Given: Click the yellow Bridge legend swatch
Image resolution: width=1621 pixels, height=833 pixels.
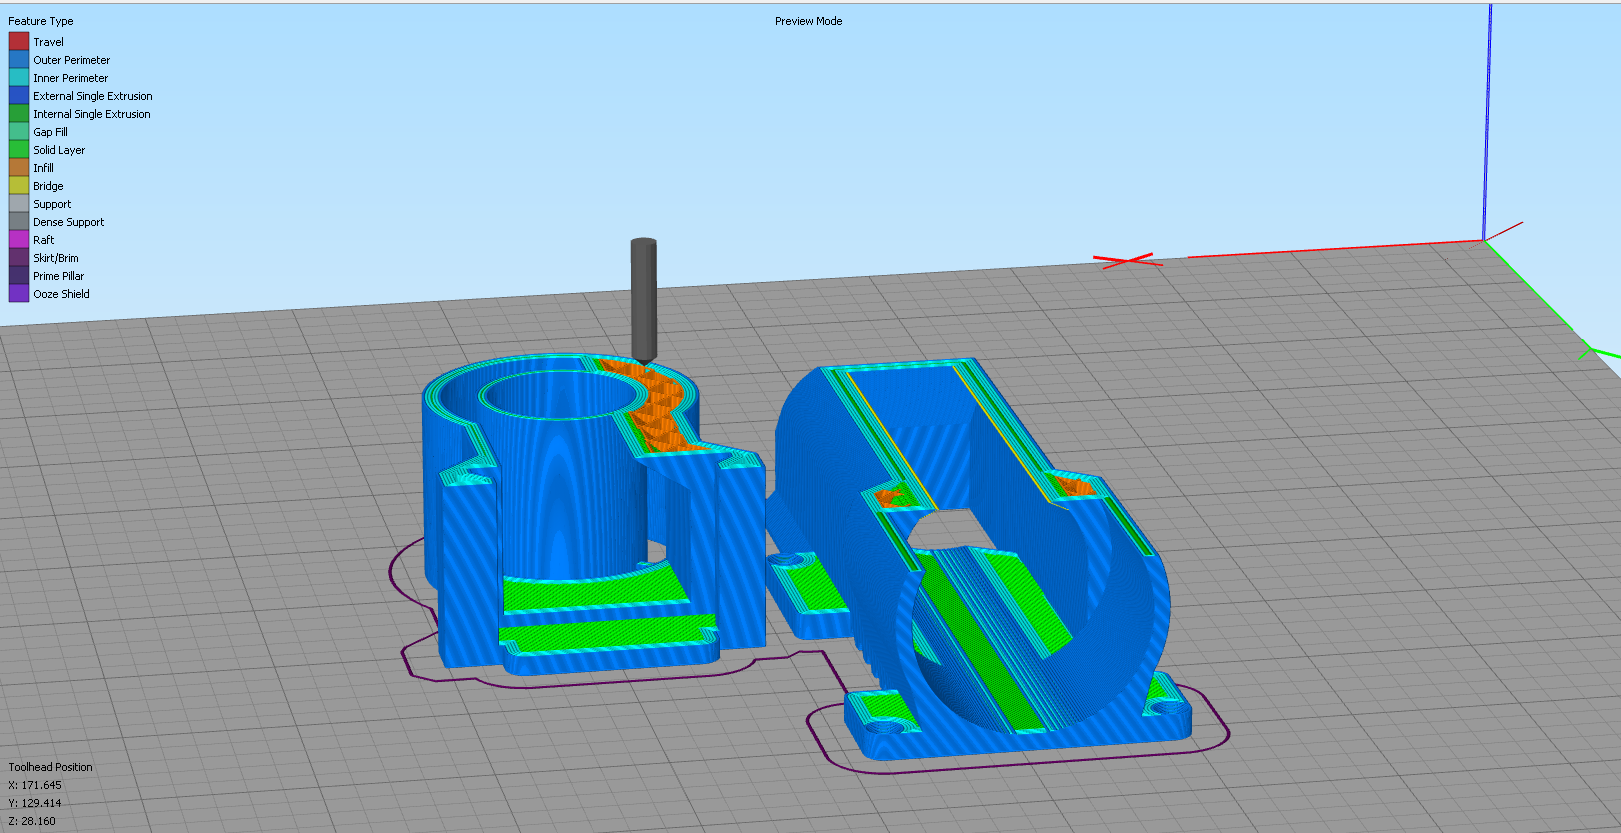Looking at the screenshot, I should pos(19,185).
